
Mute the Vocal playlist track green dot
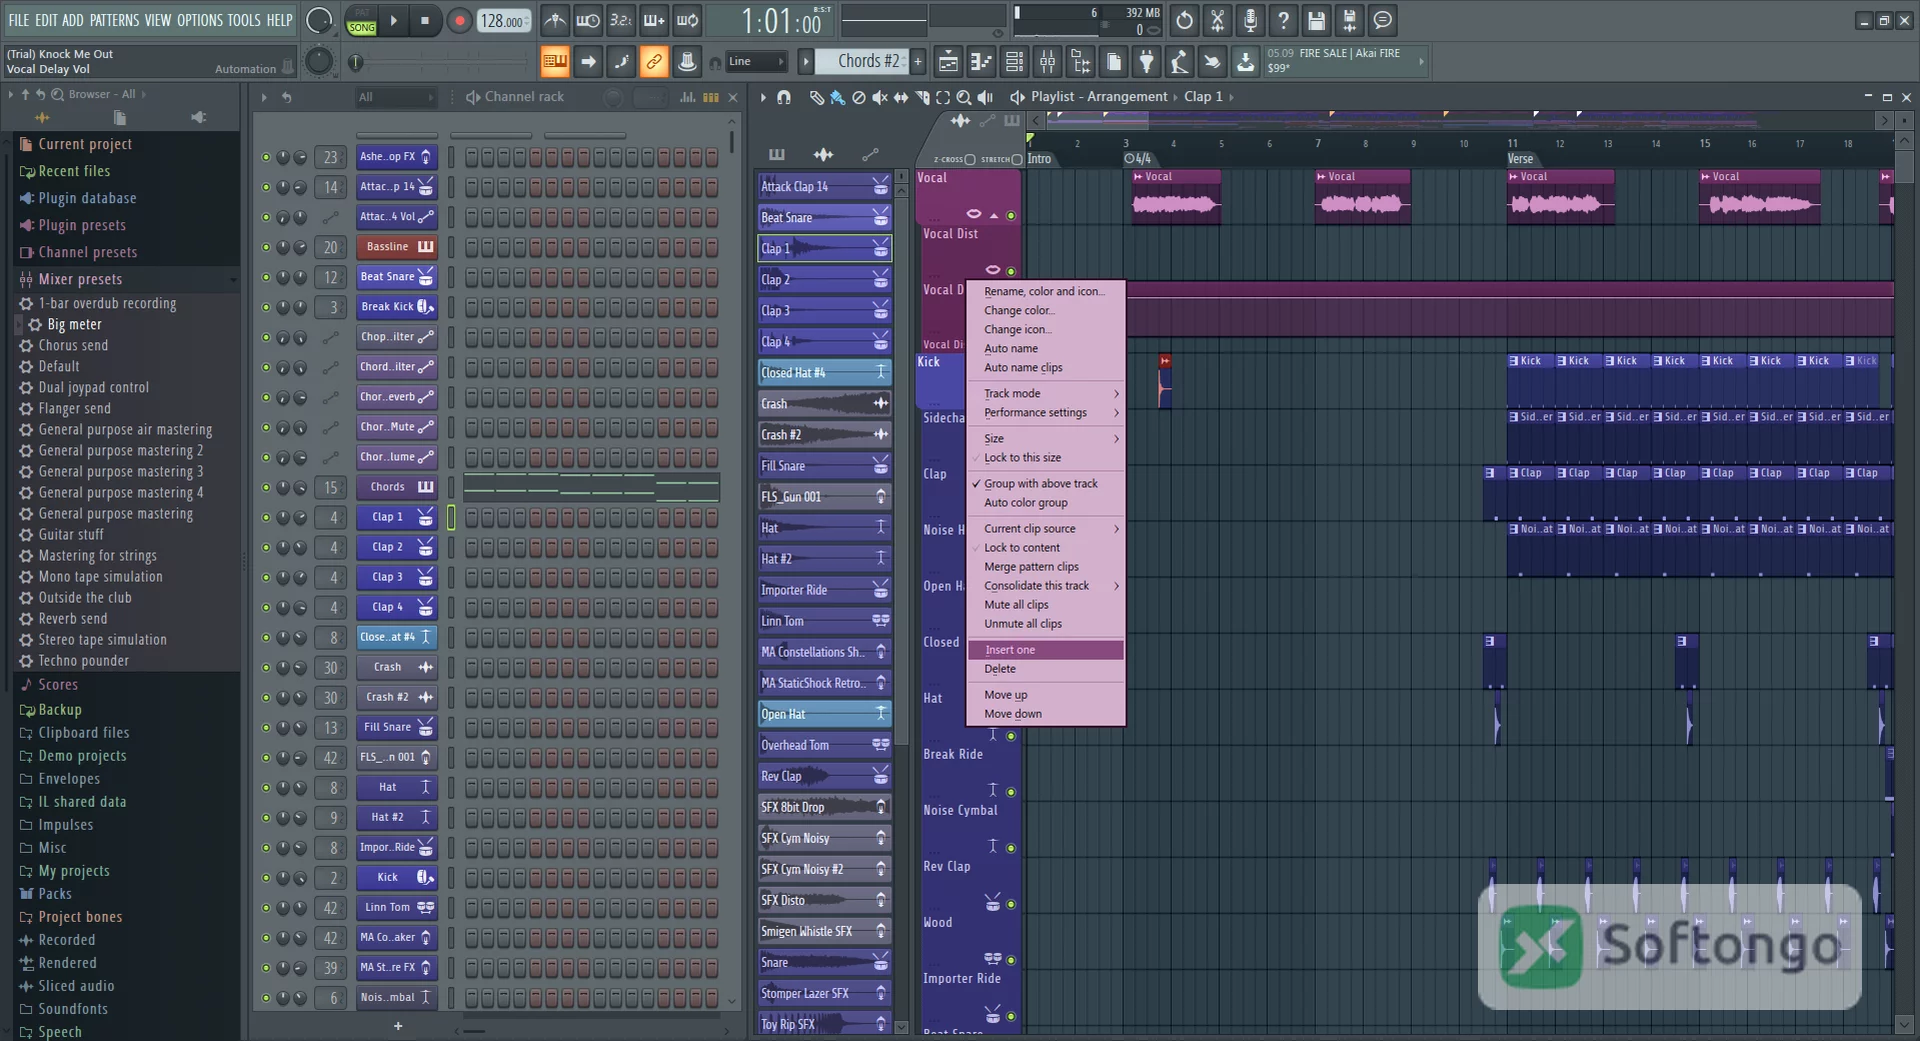[1011, 215]
